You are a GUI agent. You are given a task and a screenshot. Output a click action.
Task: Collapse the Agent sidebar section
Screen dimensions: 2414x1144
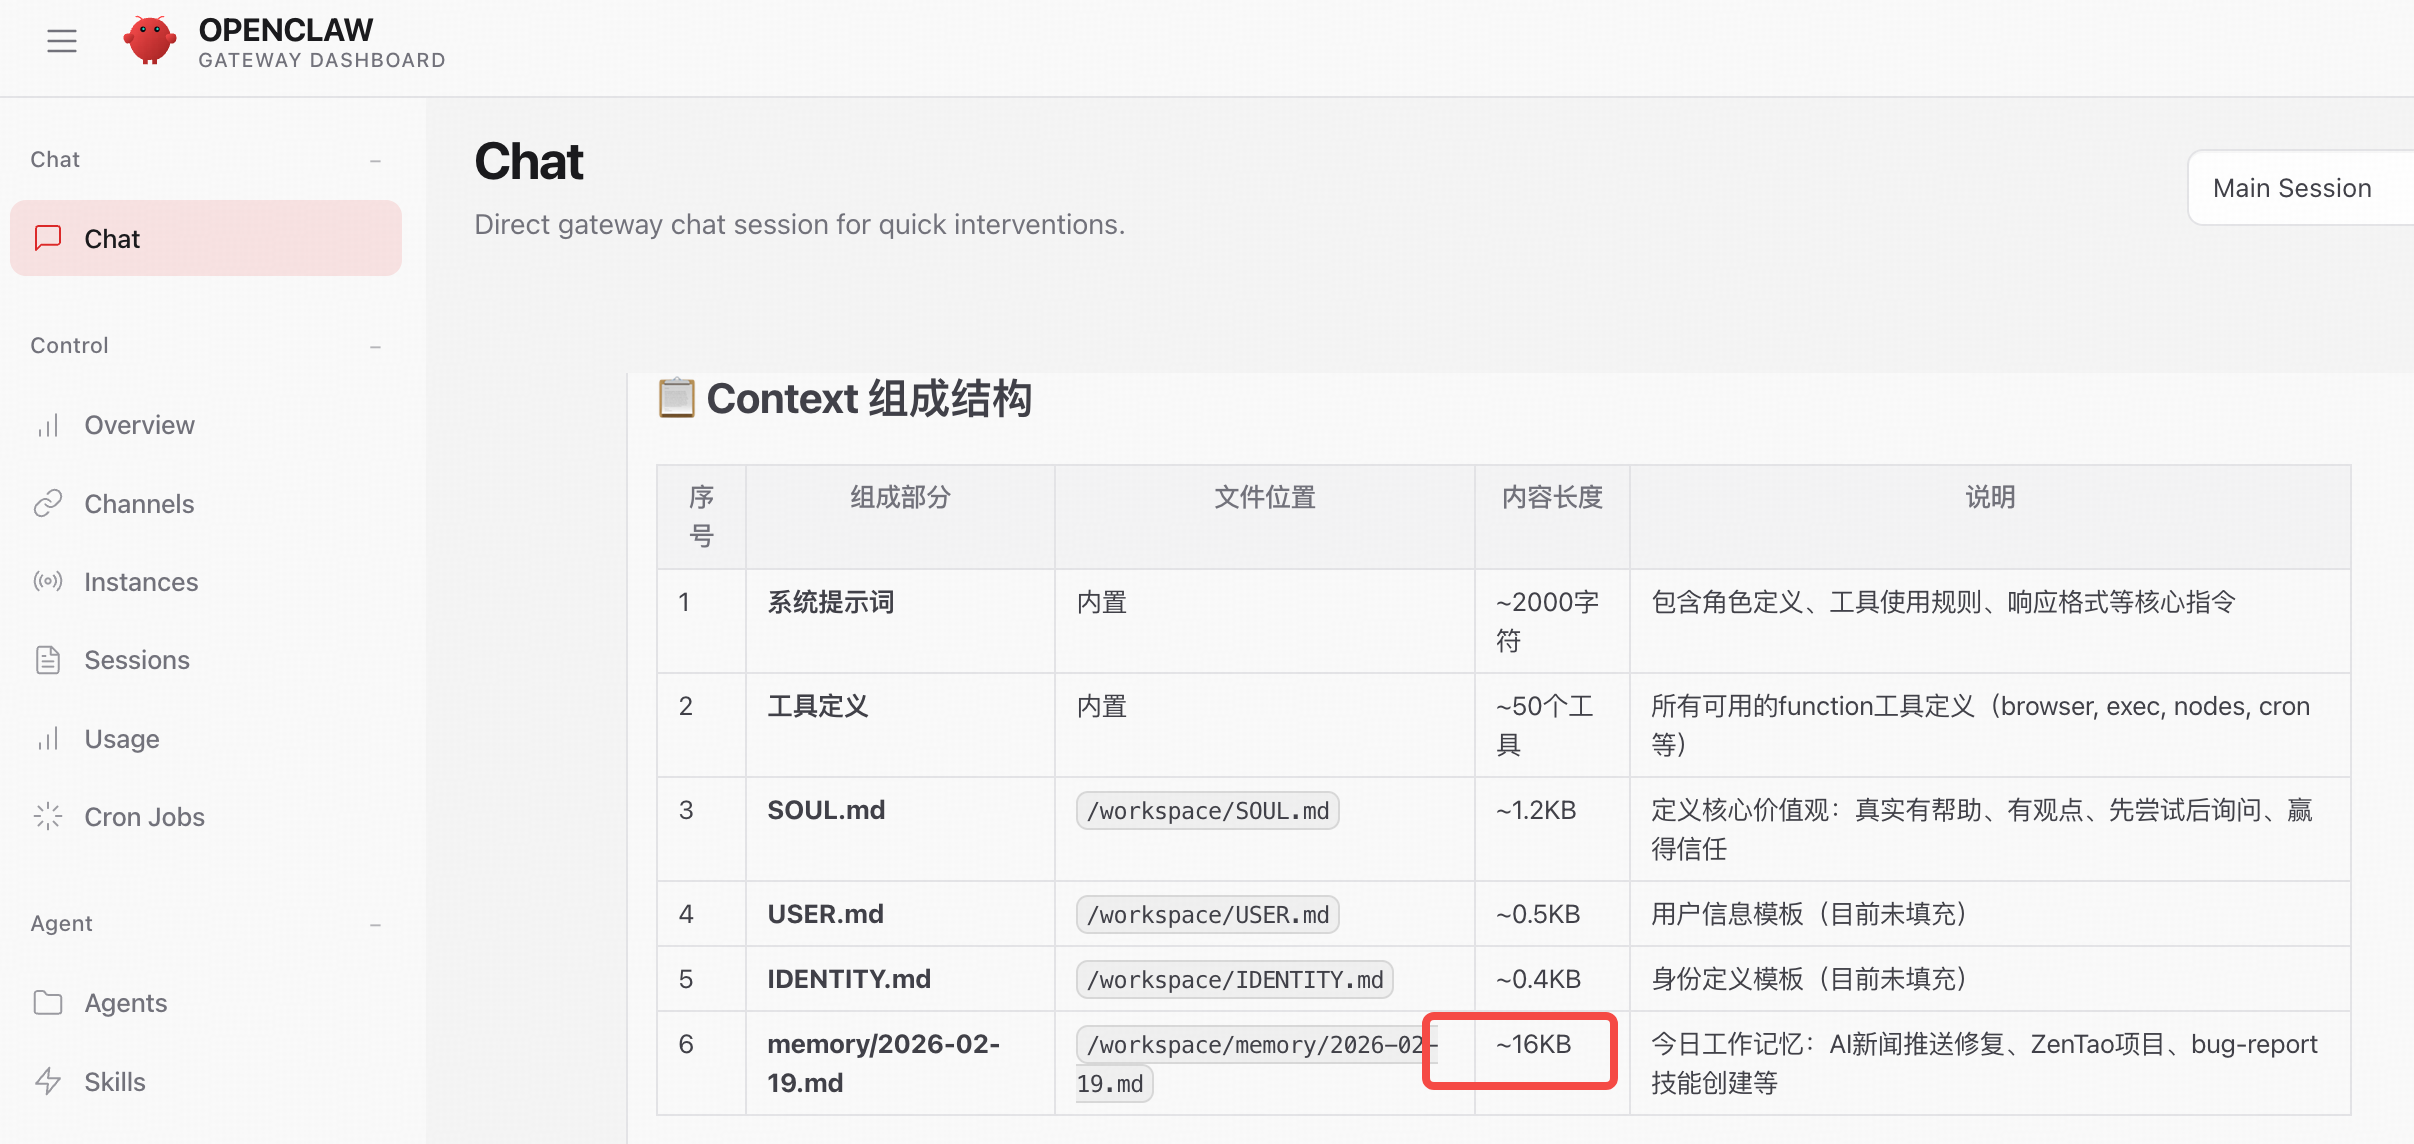coord(375,924)
